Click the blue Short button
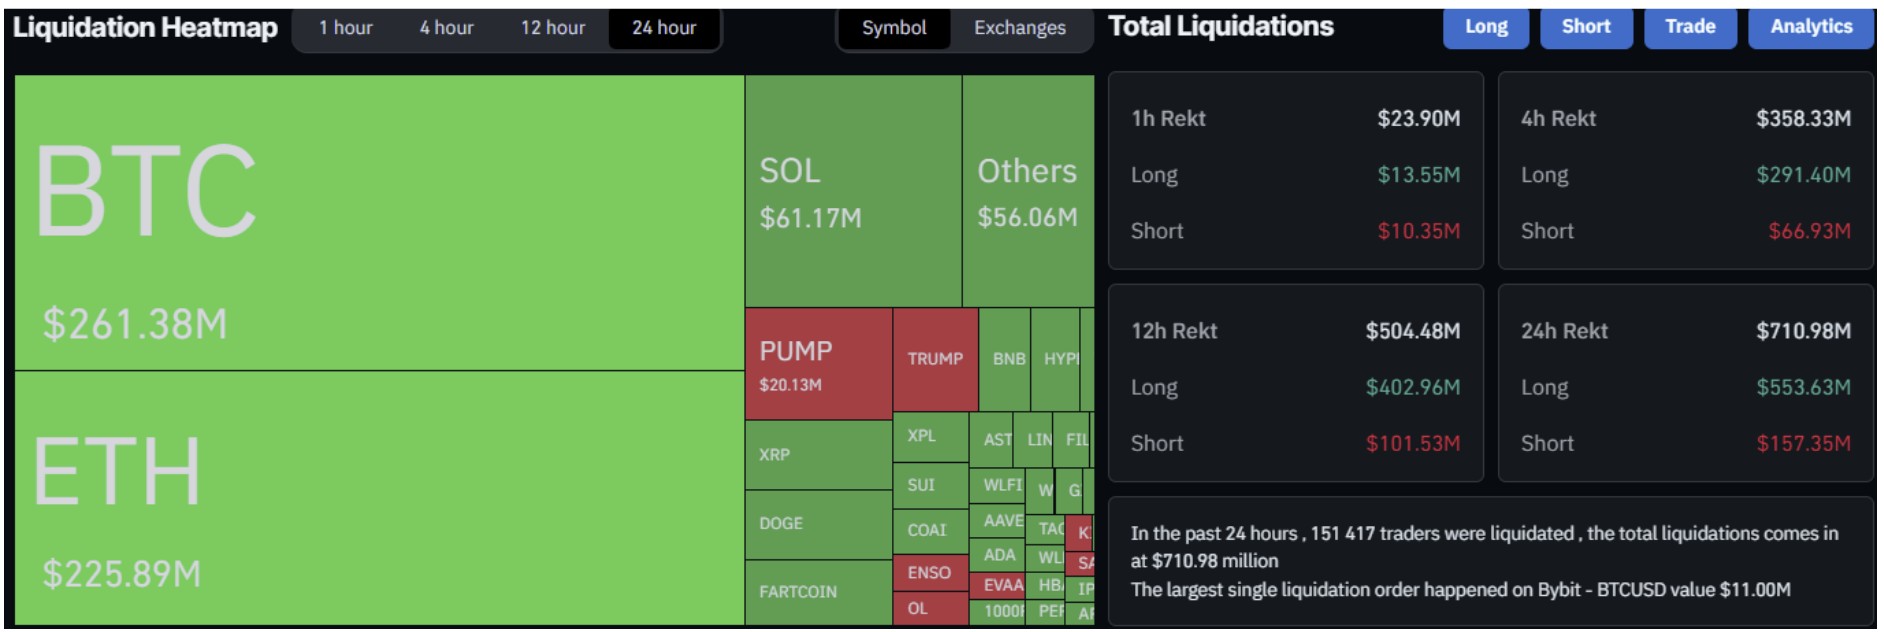The image size is (1884, 632). pos(1585,27)
